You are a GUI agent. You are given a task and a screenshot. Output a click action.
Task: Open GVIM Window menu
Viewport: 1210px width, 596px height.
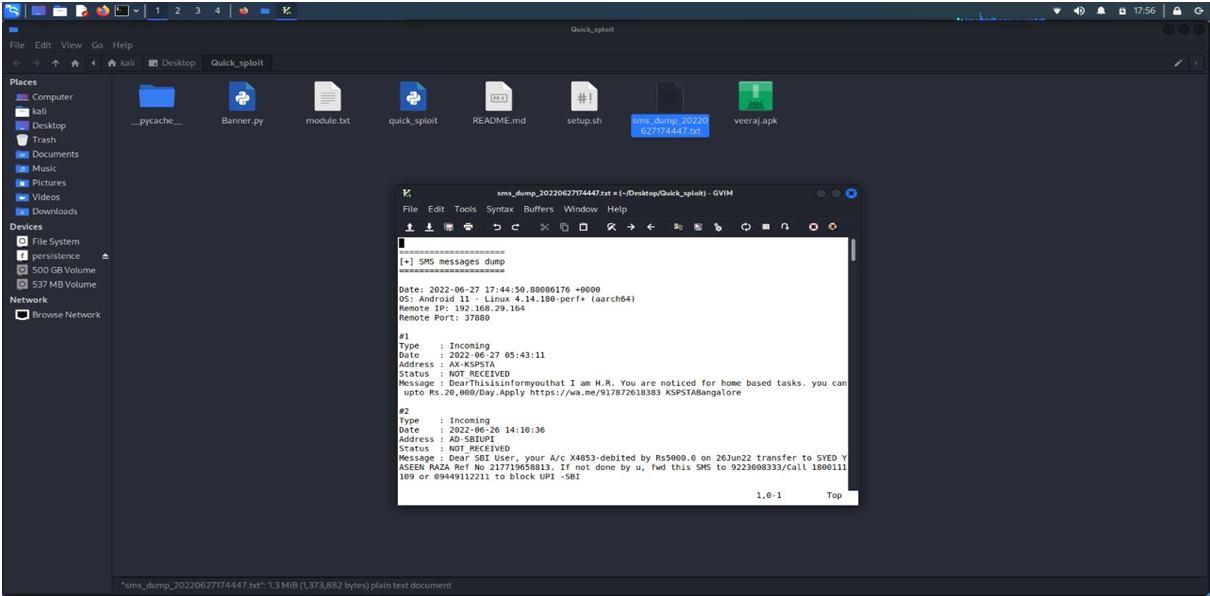pos(580,209)
